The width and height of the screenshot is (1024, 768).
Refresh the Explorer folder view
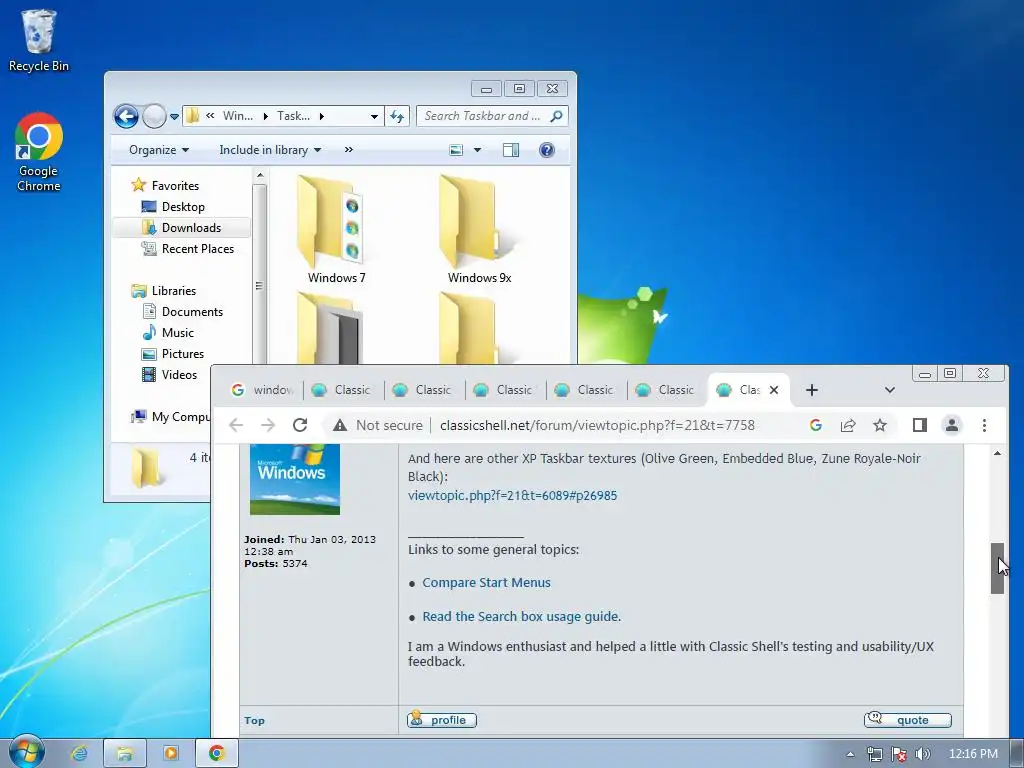tap(397, 116)
